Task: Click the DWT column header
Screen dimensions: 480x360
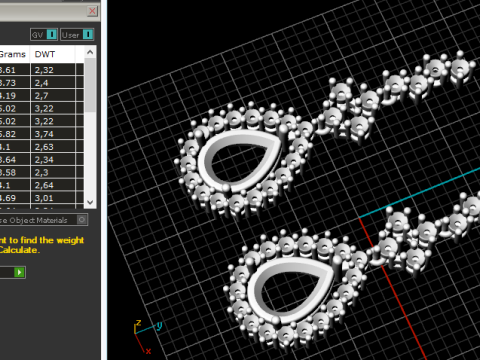Action: [53, 54]
